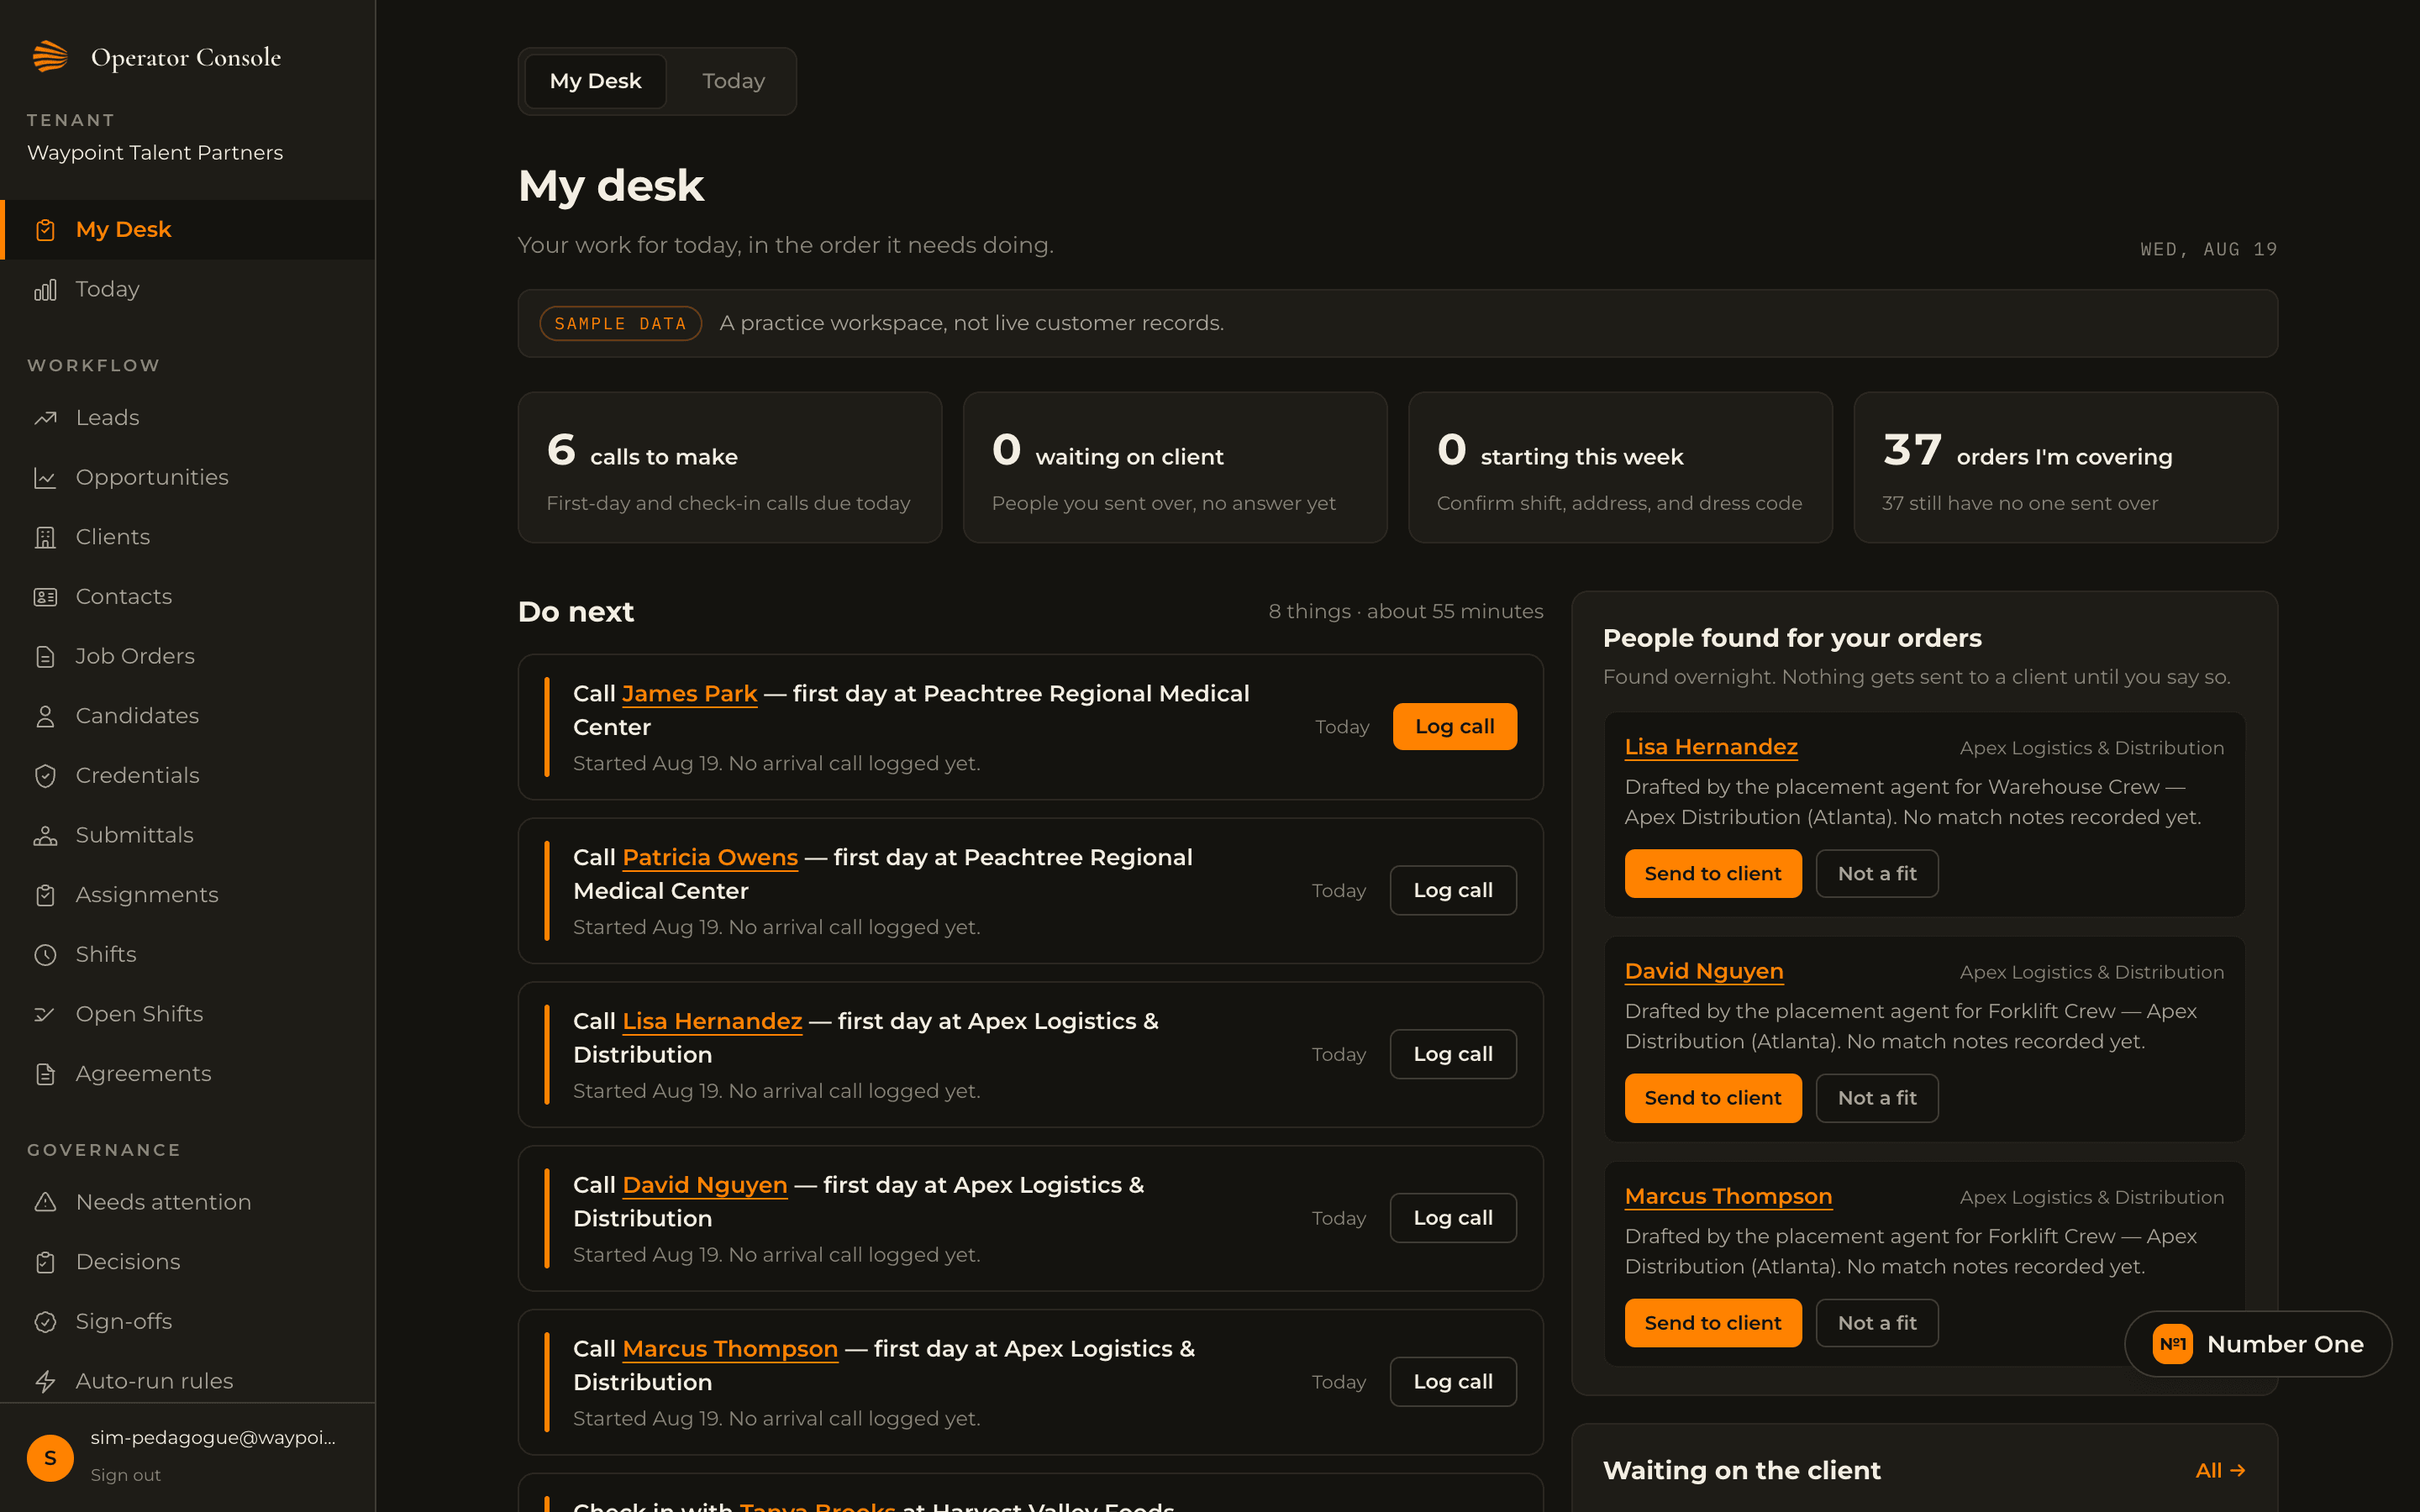Mark David Nguyen as not a fit
Image resolution: width=2420 pixels, height=1512 pixels.
click(1877, 1098)
